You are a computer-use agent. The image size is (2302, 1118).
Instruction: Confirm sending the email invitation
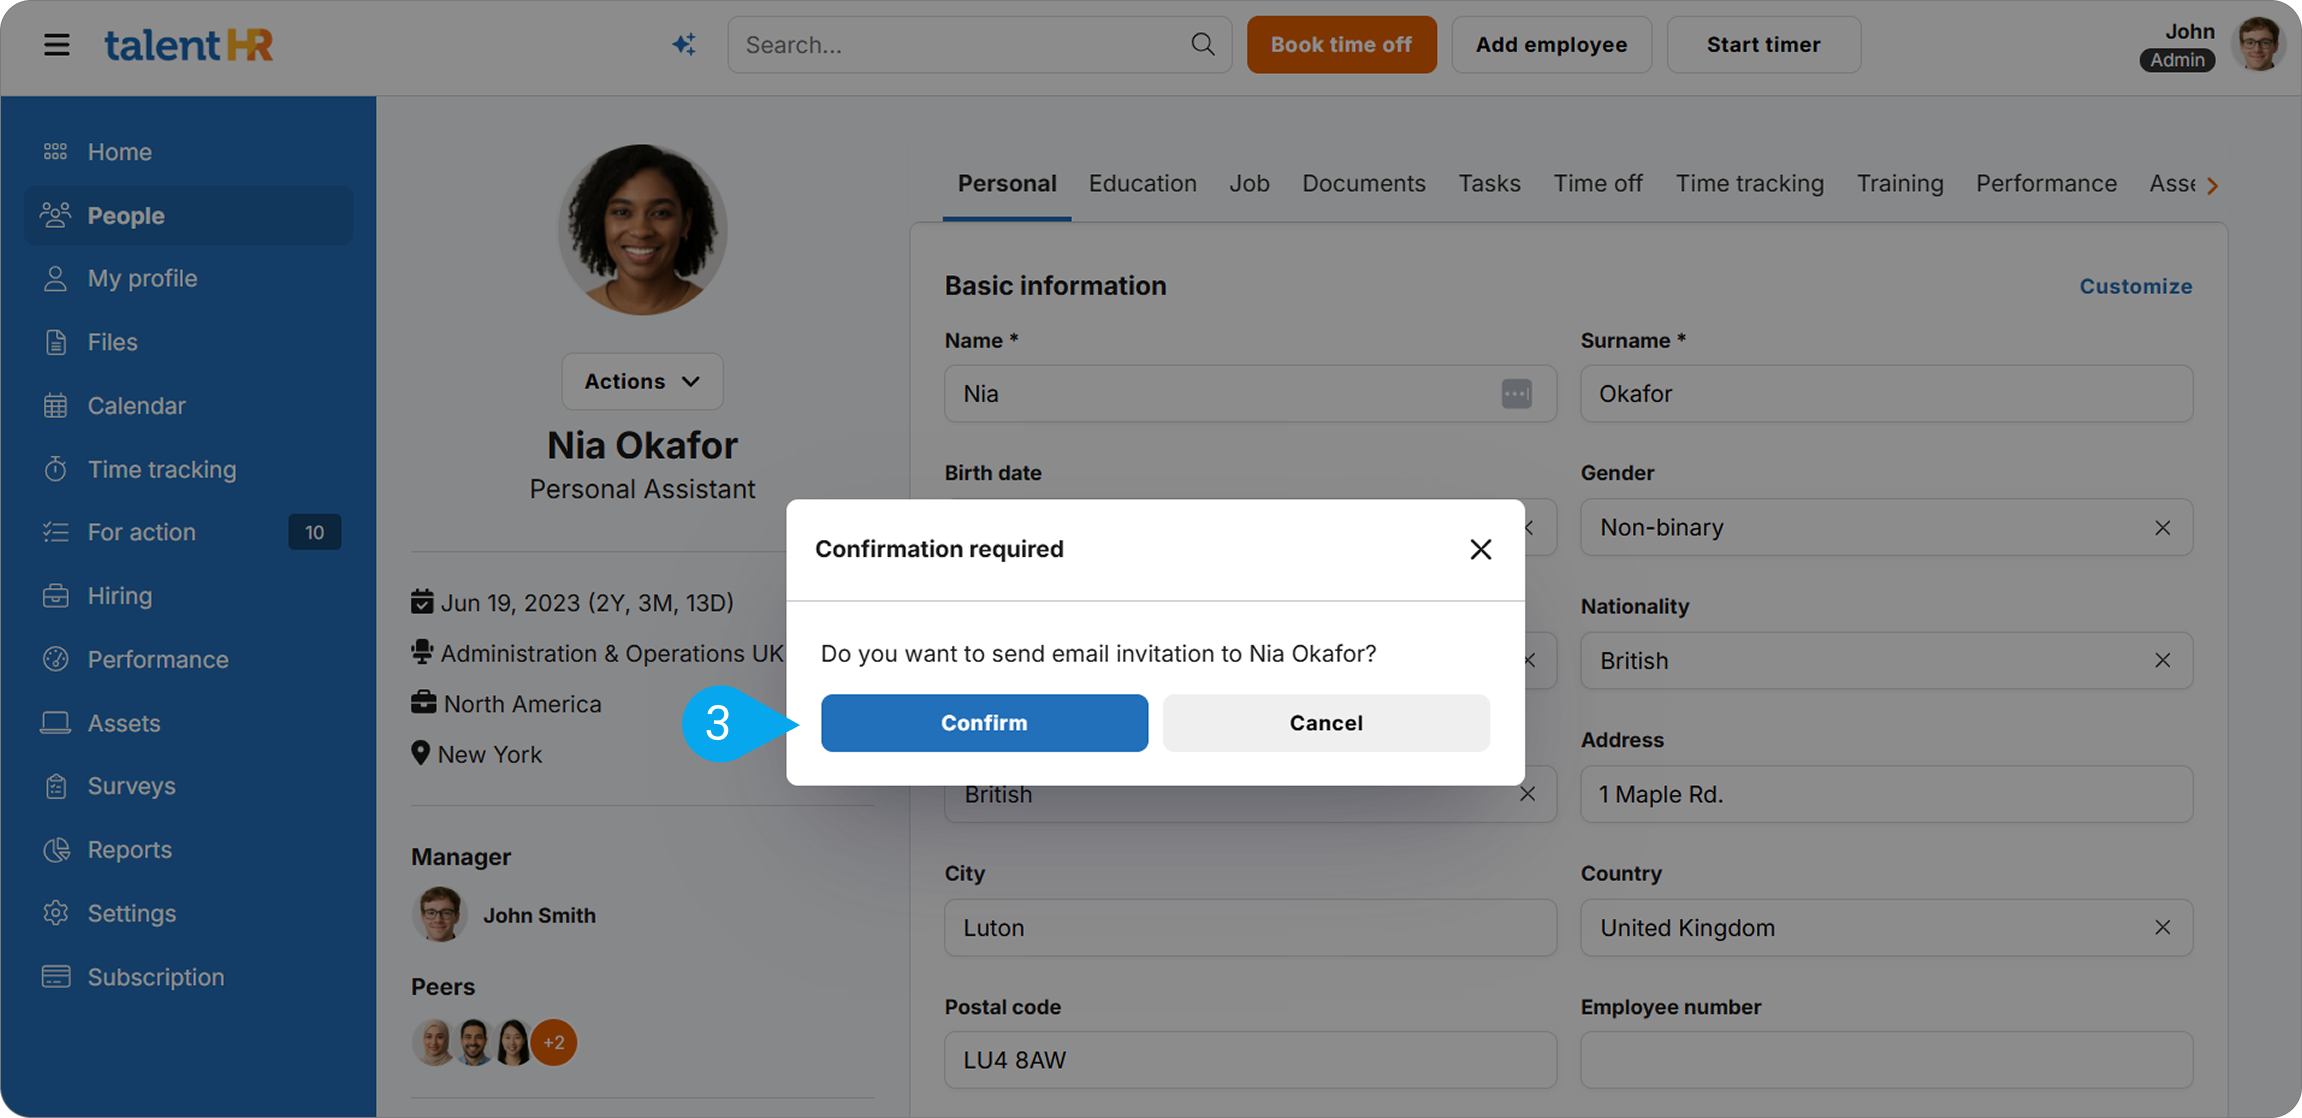point(984,723)
